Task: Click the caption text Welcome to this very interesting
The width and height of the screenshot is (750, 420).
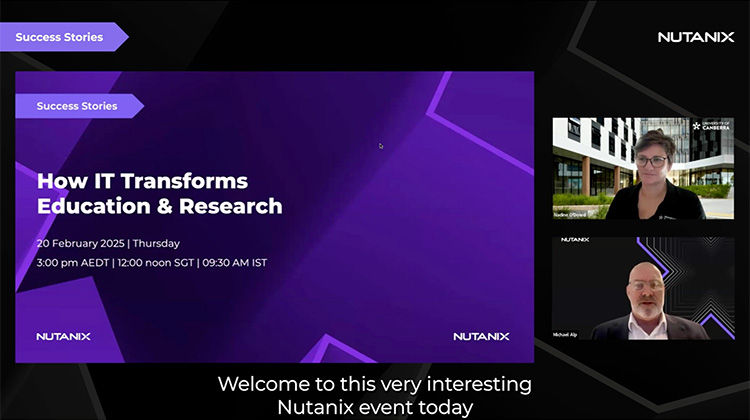Action: (374, 384)
